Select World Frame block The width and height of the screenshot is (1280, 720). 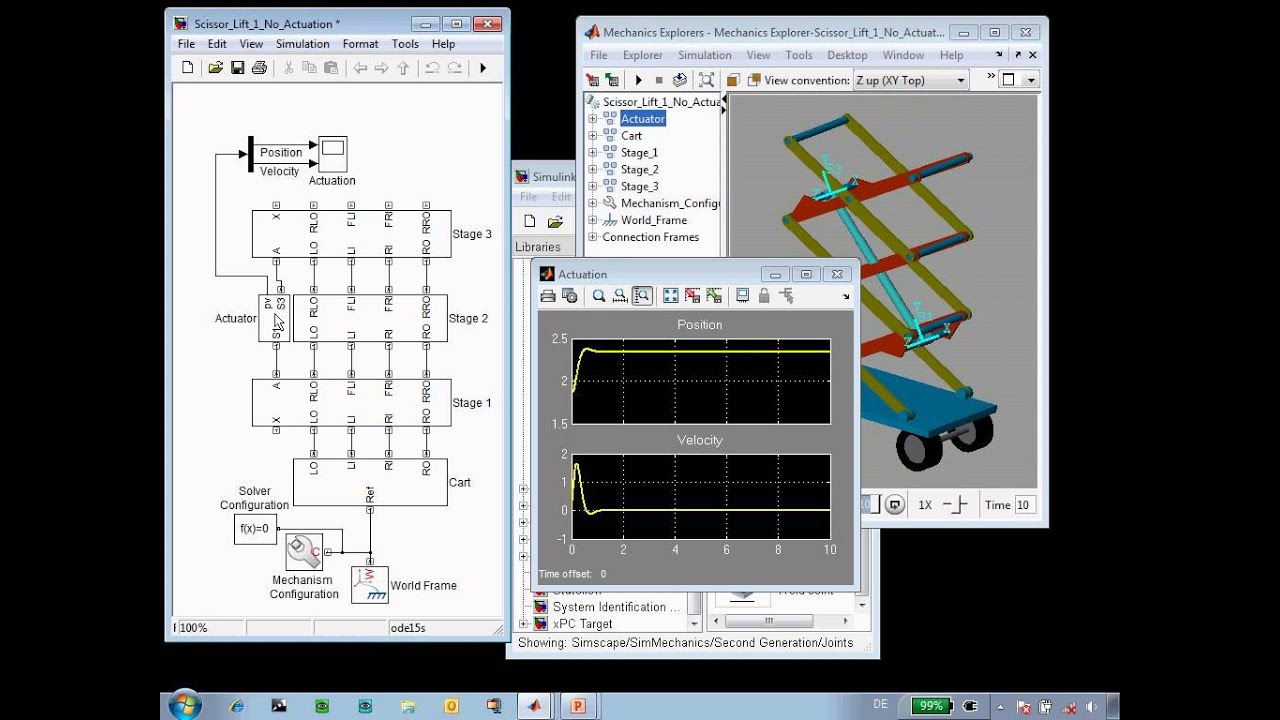(x=370, y=585)
